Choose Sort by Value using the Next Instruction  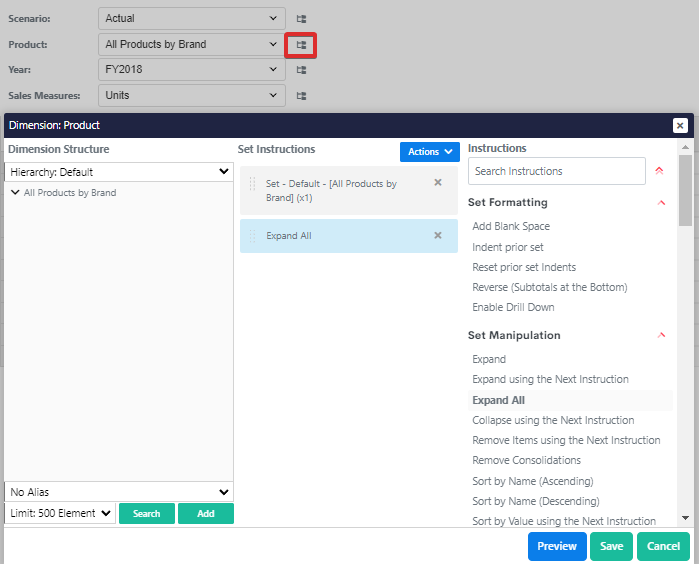(x=564, y=521)
